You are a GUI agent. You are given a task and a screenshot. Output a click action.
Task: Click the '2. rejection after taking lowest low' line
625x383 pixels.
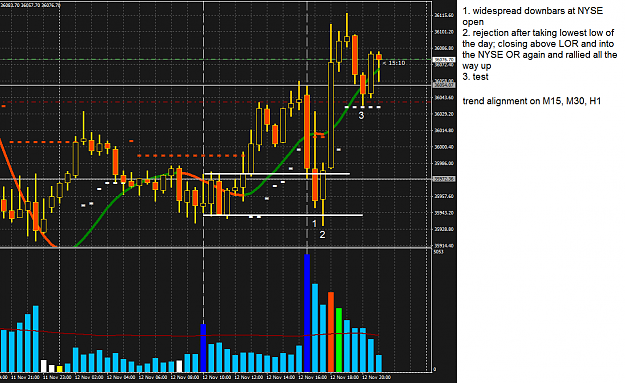click(x=538, y=33)
